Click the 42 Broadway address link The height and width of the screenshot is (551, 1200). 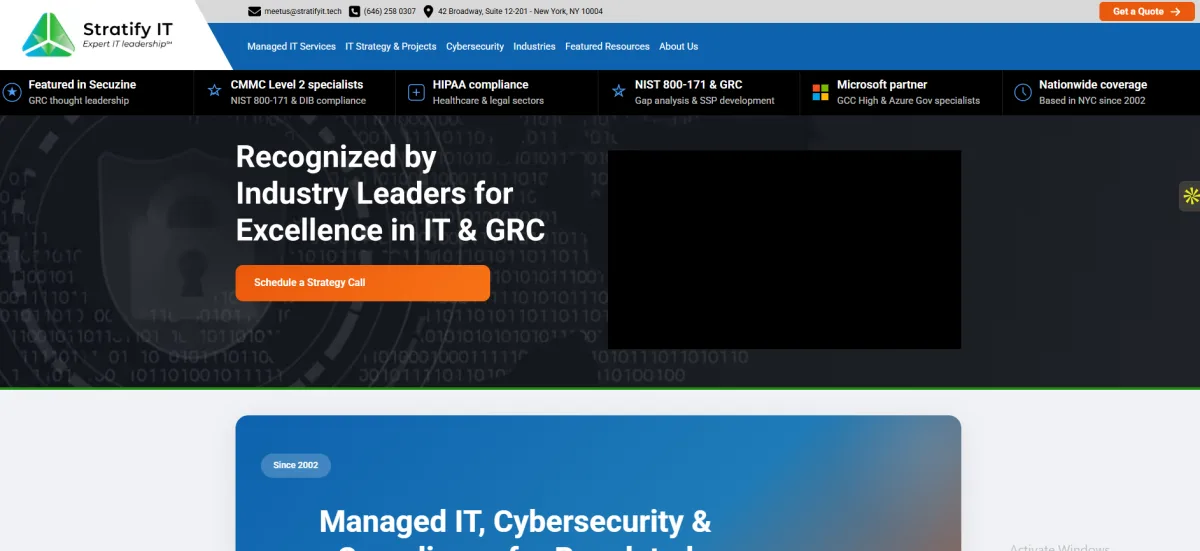pos(520,12)
